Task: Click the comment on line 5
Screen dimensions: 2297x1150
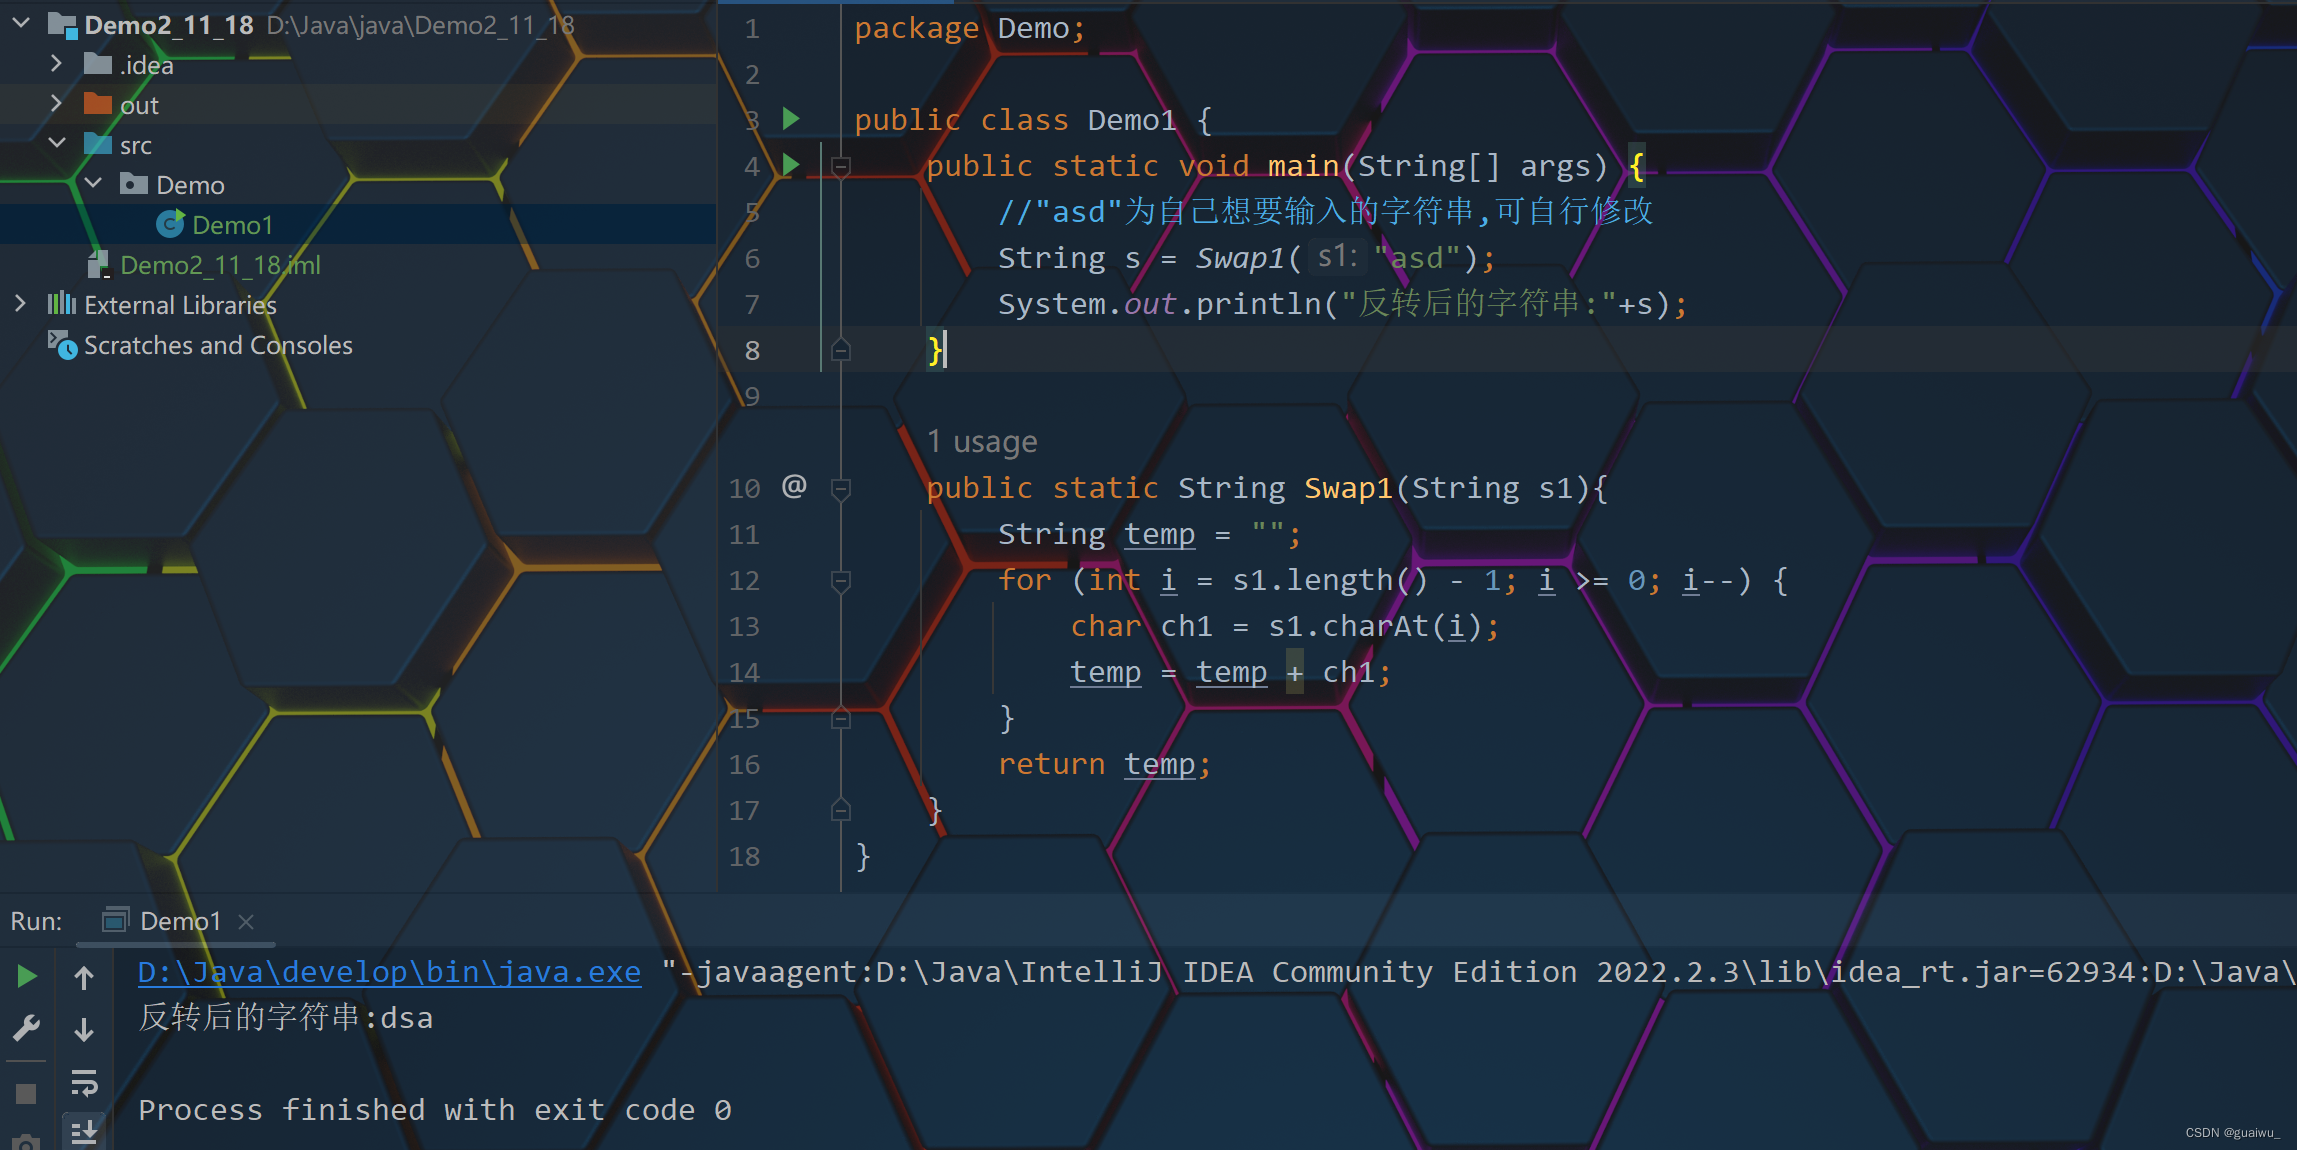Action: pos(1325,211)
